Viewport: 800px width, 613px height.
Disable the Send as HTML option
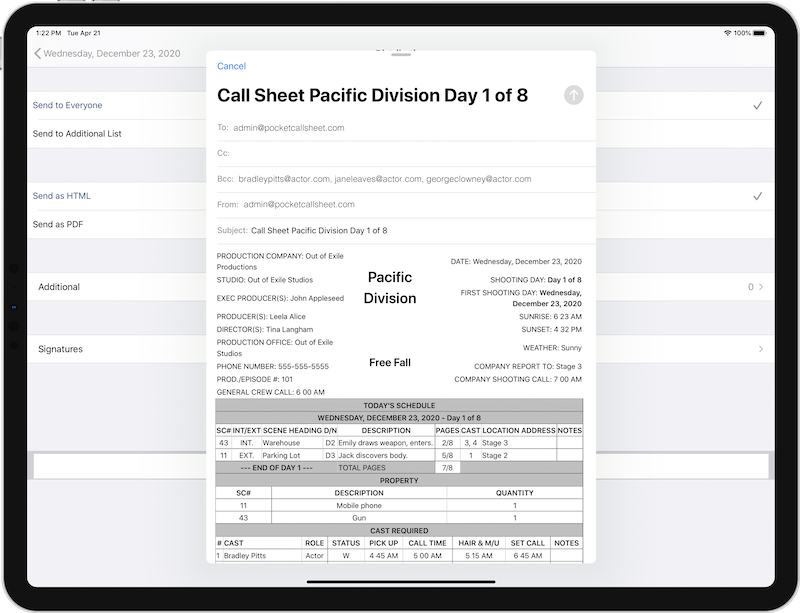coord(63,195)
